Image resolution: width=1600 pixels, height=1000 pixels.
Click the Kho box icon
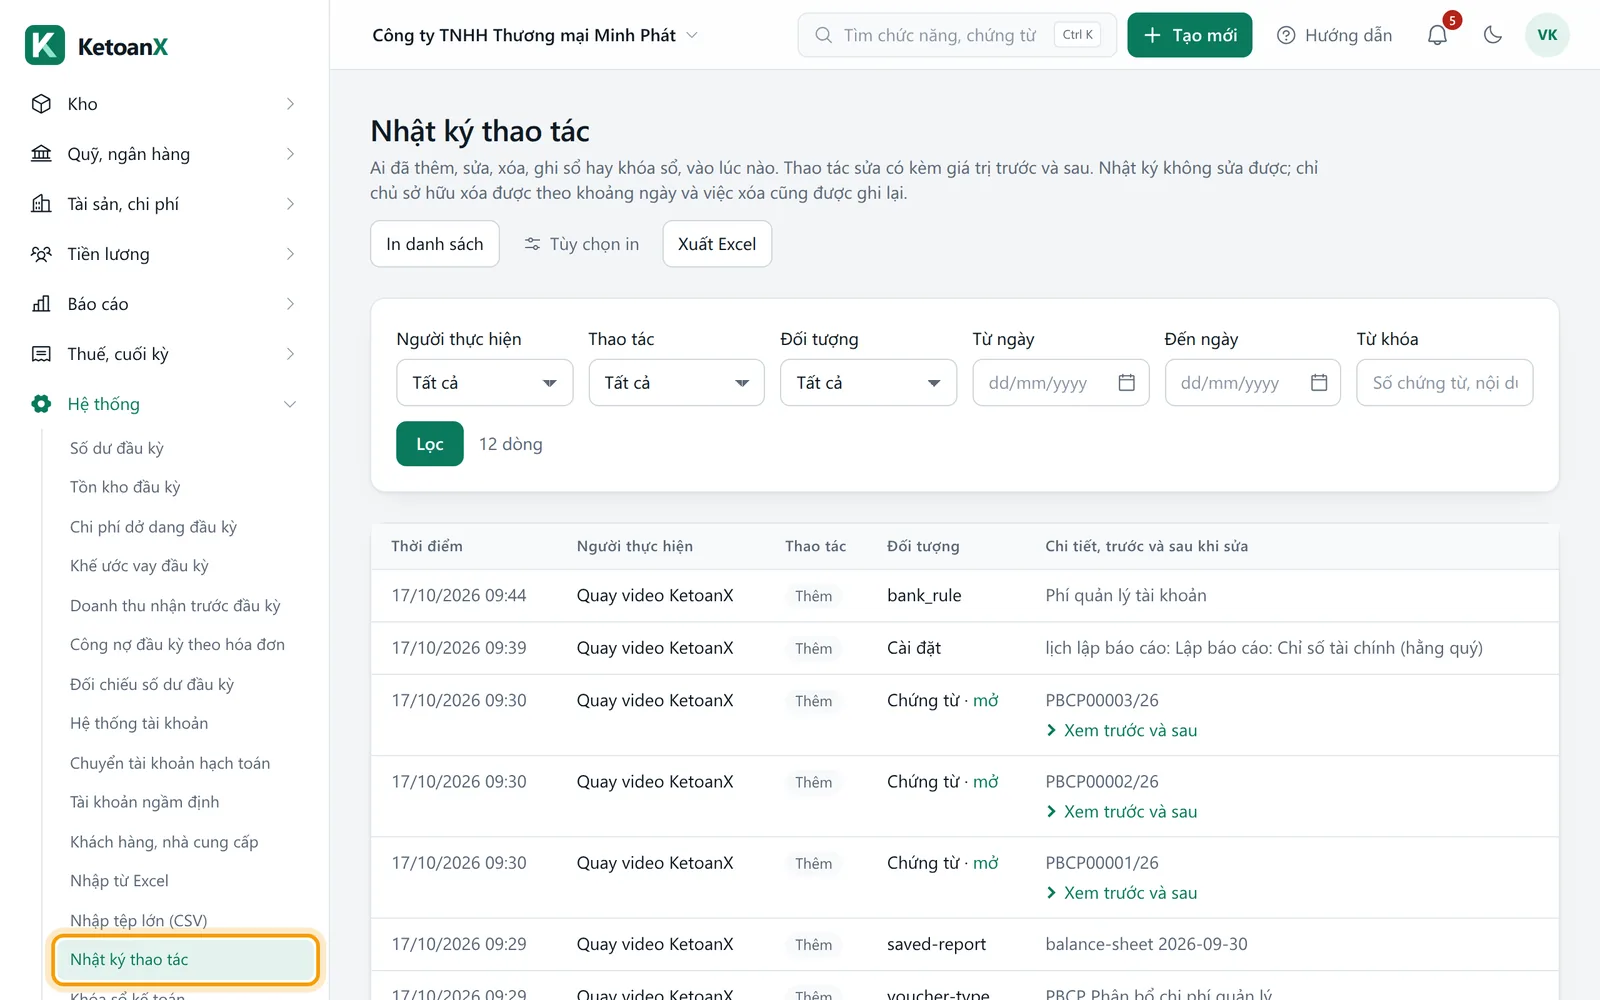click(41, 104)
